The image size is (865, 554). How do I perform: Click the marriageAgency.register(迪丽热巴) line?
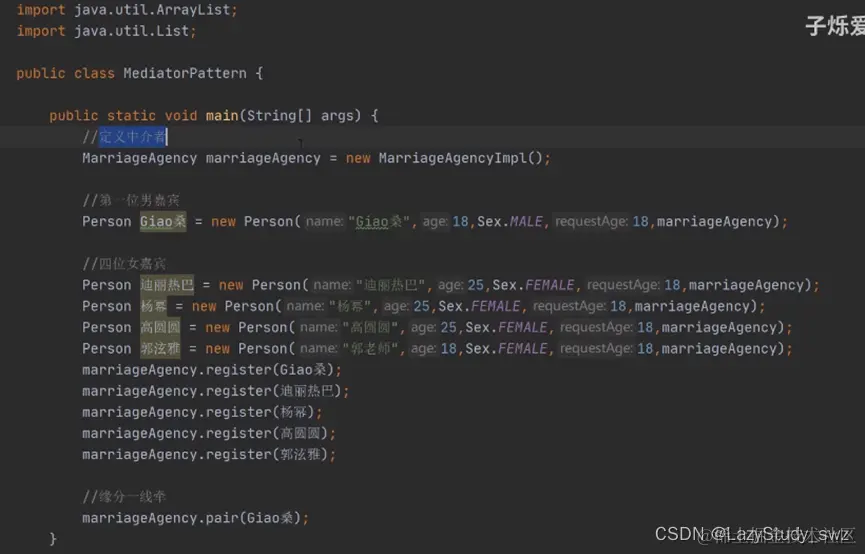coord(216,391)
